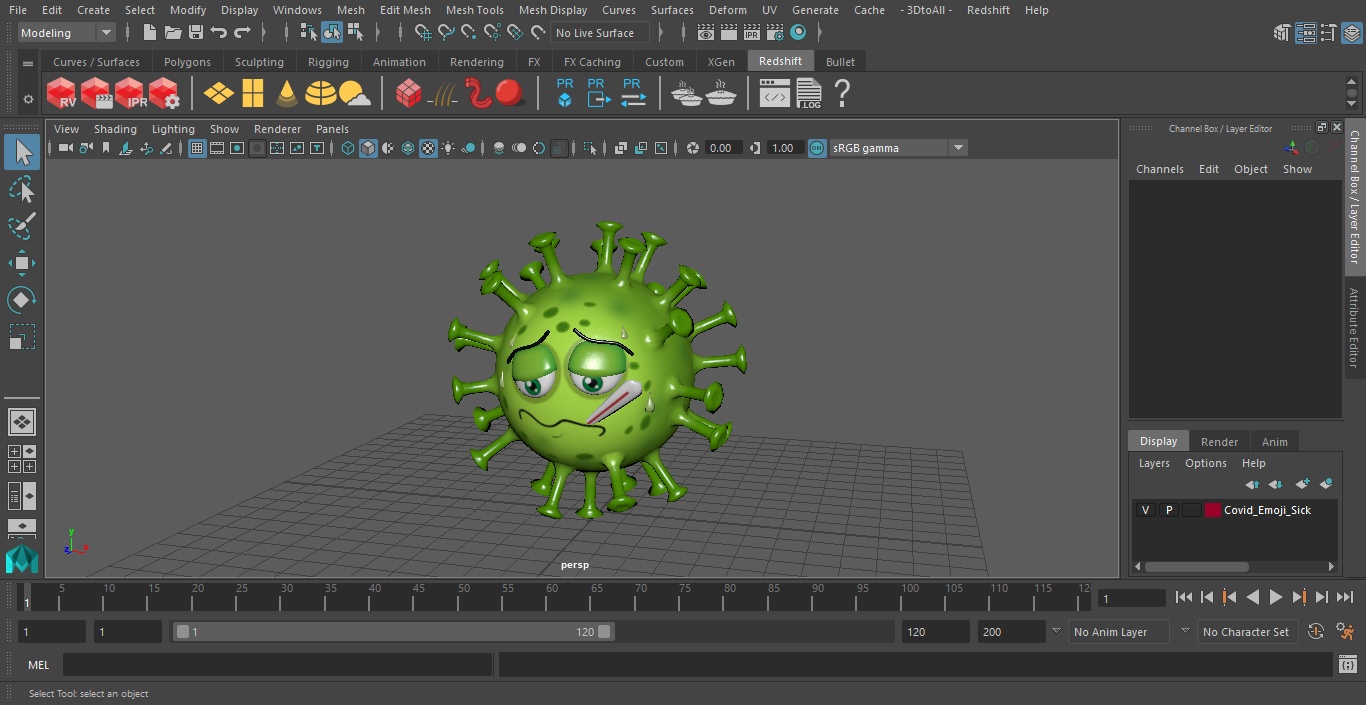The height and width of the screenshot is (705, 1366).
Task: Create Redshift spot light cone icon
Action: pos(287,94)
